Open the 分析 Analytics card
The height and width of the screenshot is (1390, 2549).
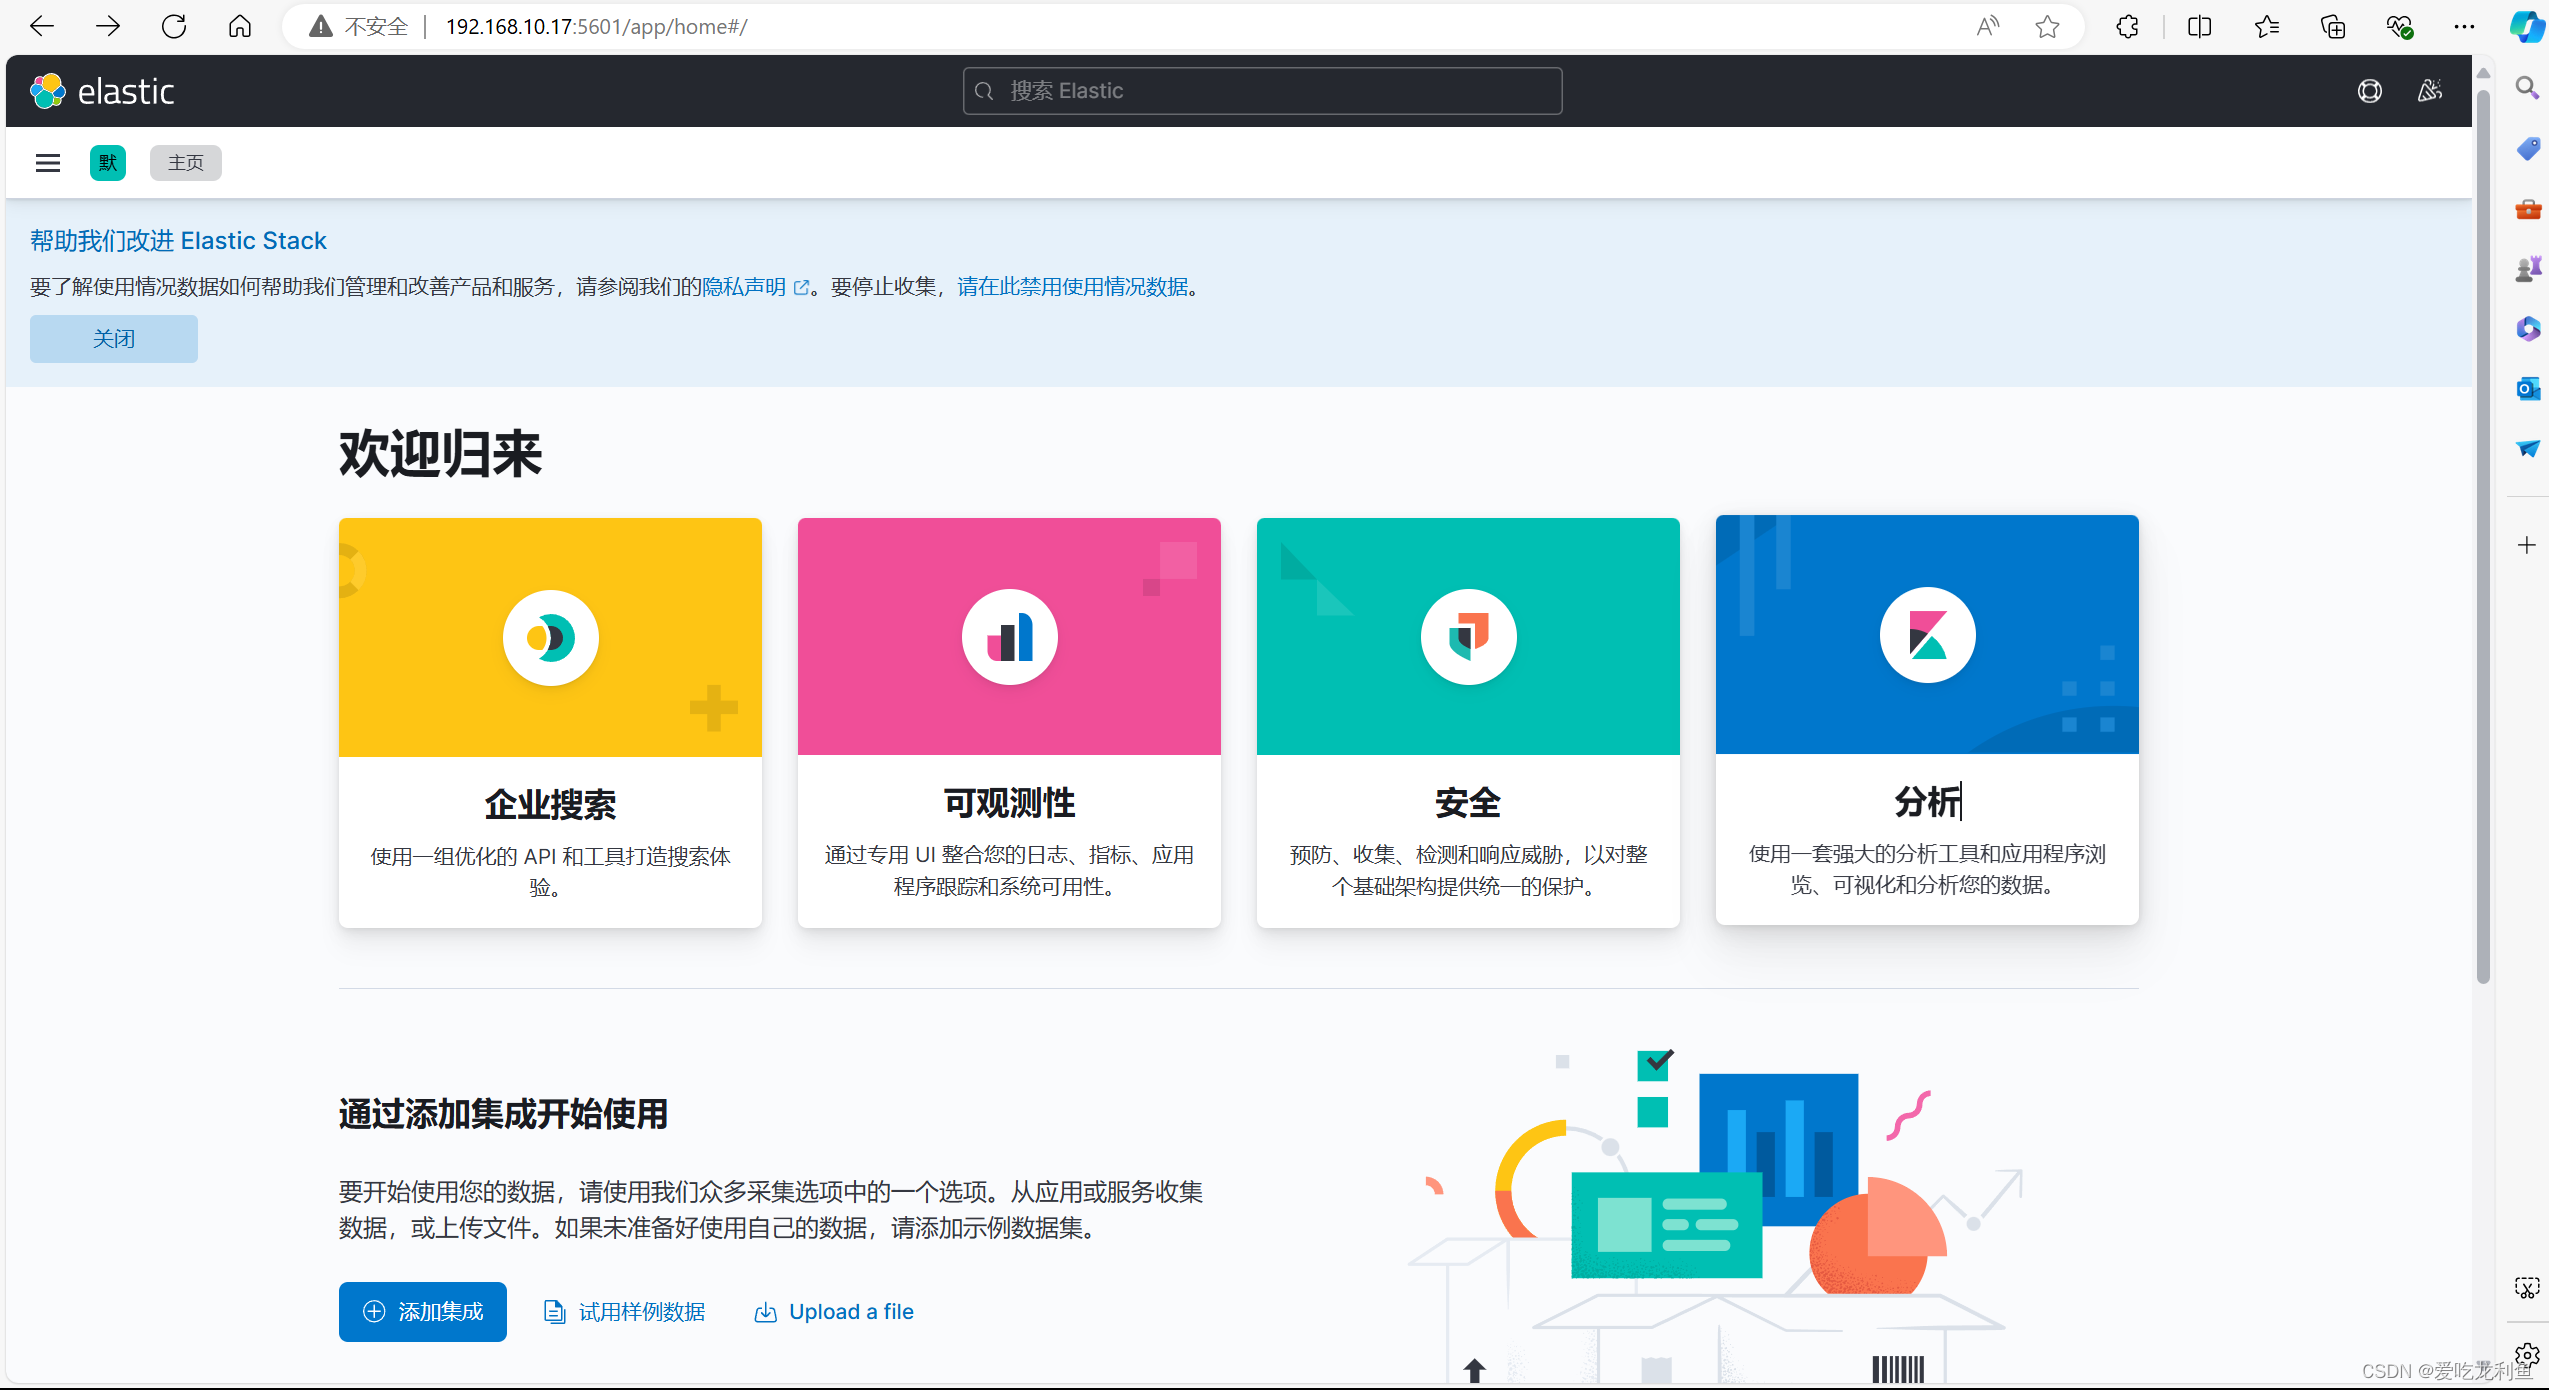click(x=1927, y=720)
